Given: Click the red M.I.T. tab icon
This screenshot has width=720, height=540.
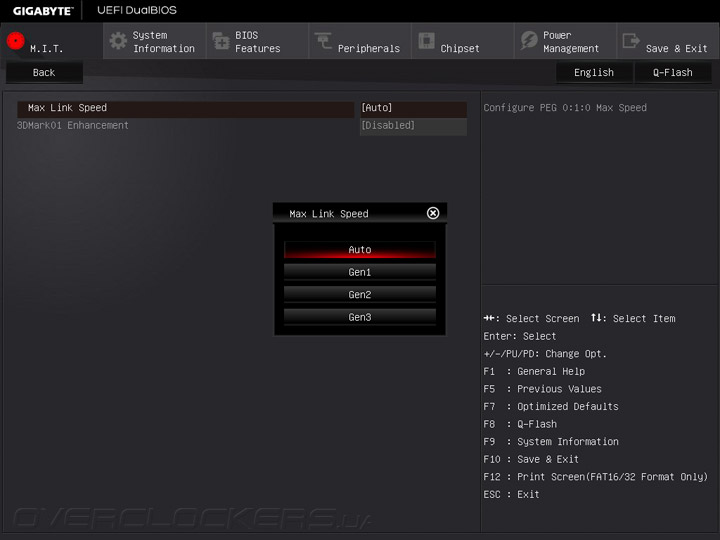Looking at the screenshot, I should [x=16, y=41].
